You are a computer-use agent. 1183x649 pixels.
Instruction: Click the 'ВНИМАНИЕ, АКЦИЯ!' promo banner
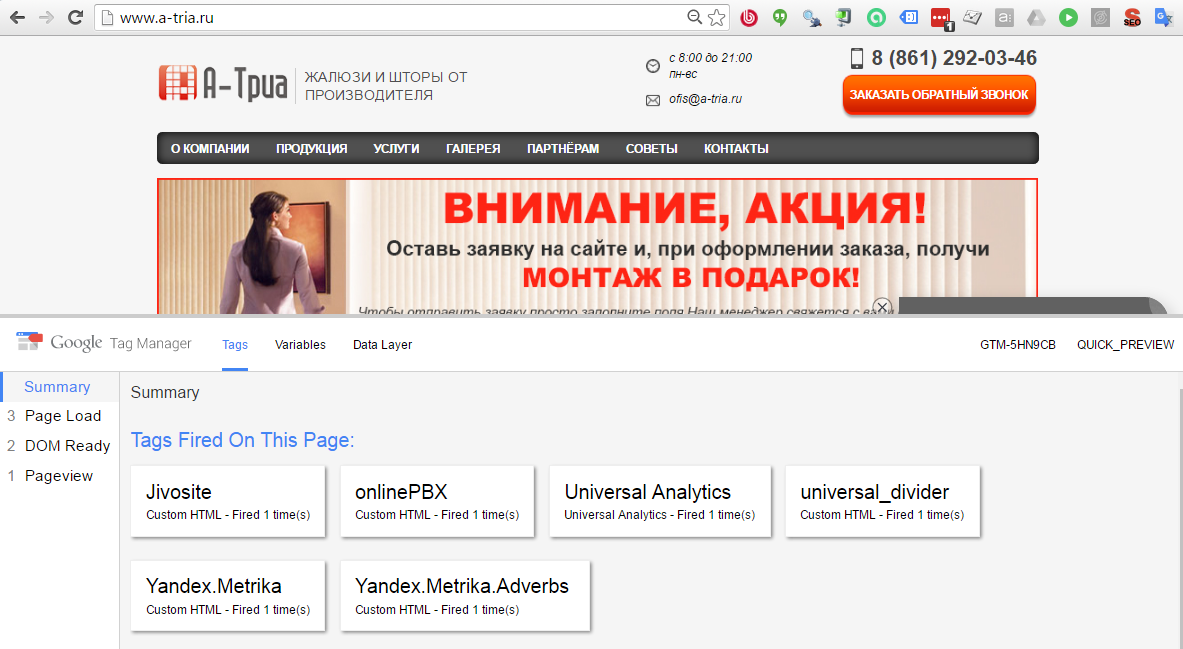click(598, 246)
